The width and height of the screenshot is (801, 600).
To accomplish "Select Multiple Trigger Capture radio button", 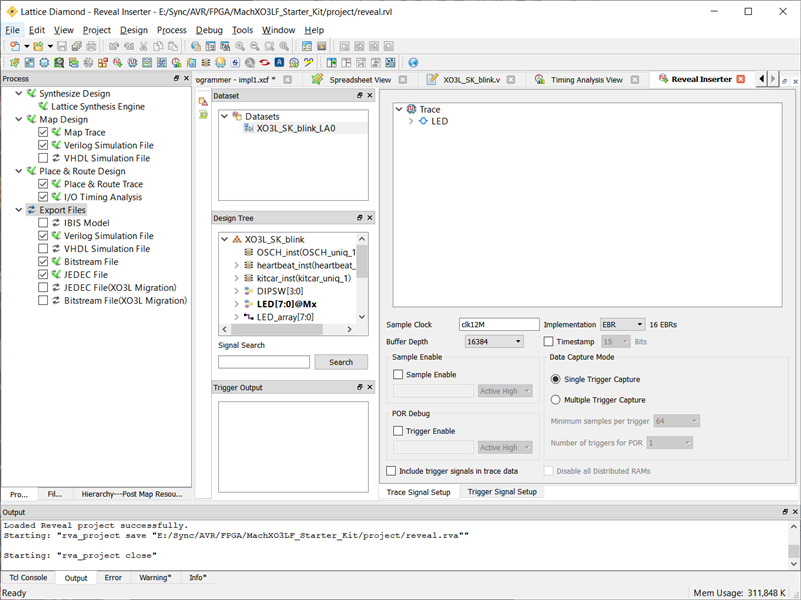I will [556, 400].
